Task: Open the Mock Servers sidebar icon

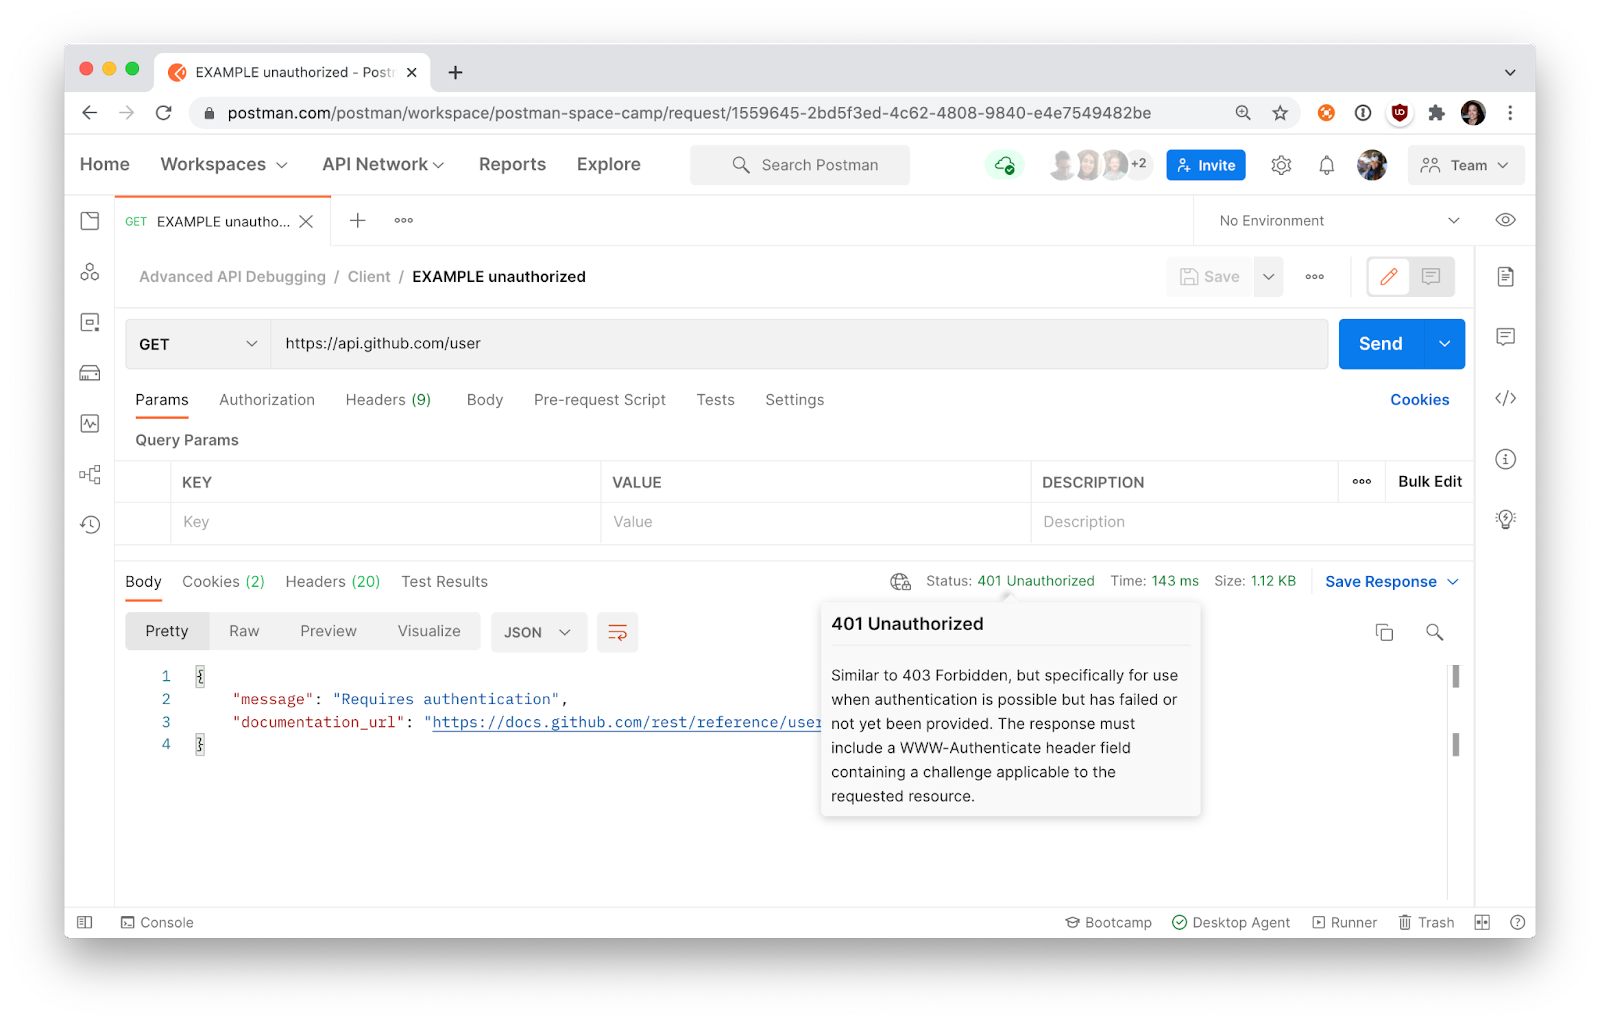Action: [90, 373]
